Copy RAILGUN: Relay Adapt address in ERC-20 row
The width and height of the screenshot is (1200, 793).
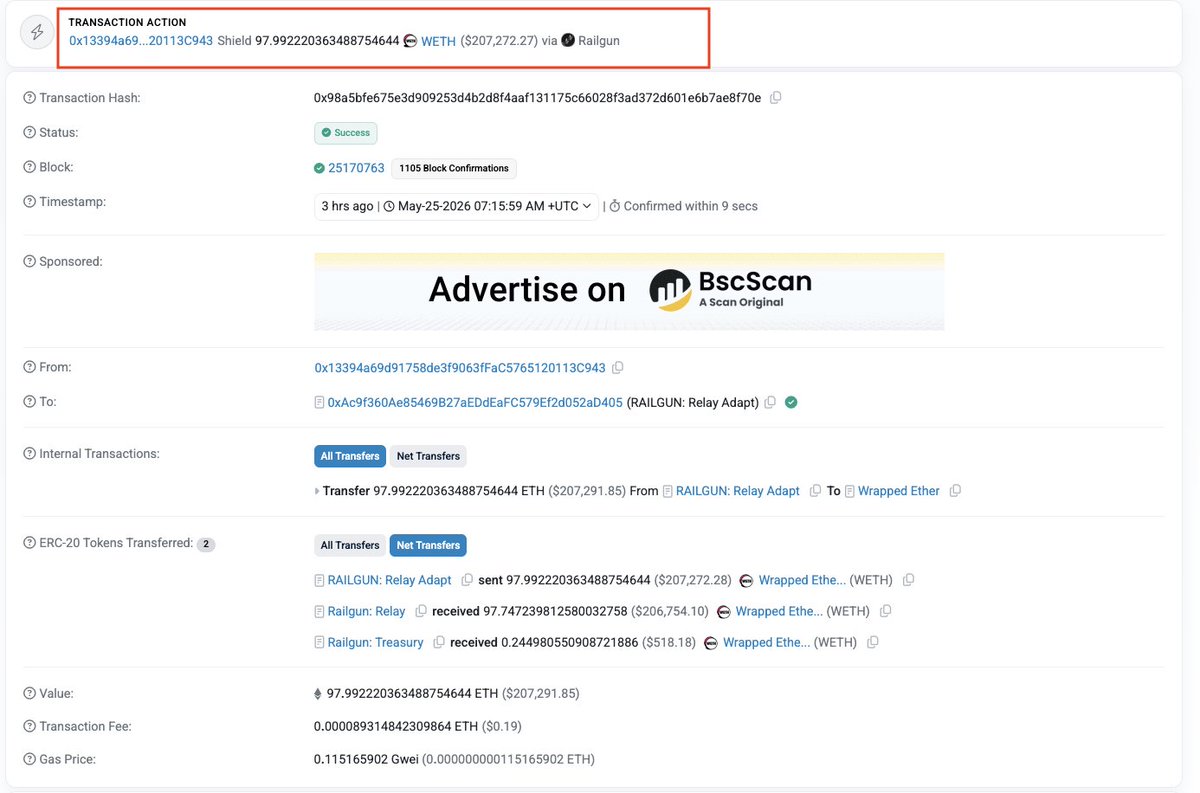point(466,580)
